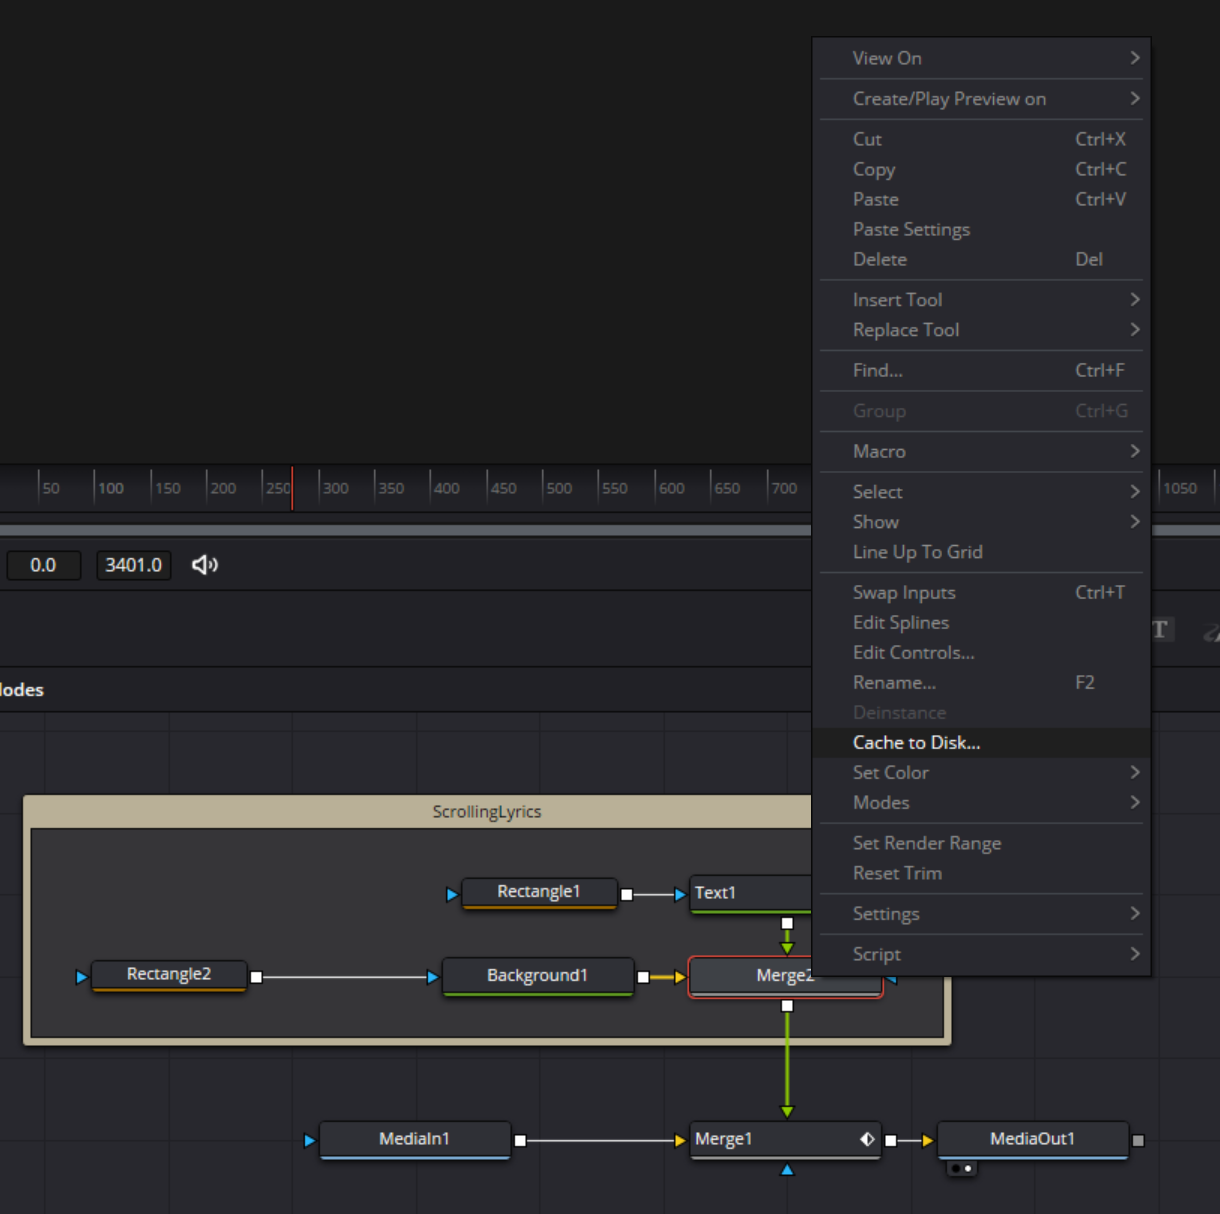Screen dimensions: 1220x1214
Task: Select Swap Inputs menu entry
Action: (904, 592)
